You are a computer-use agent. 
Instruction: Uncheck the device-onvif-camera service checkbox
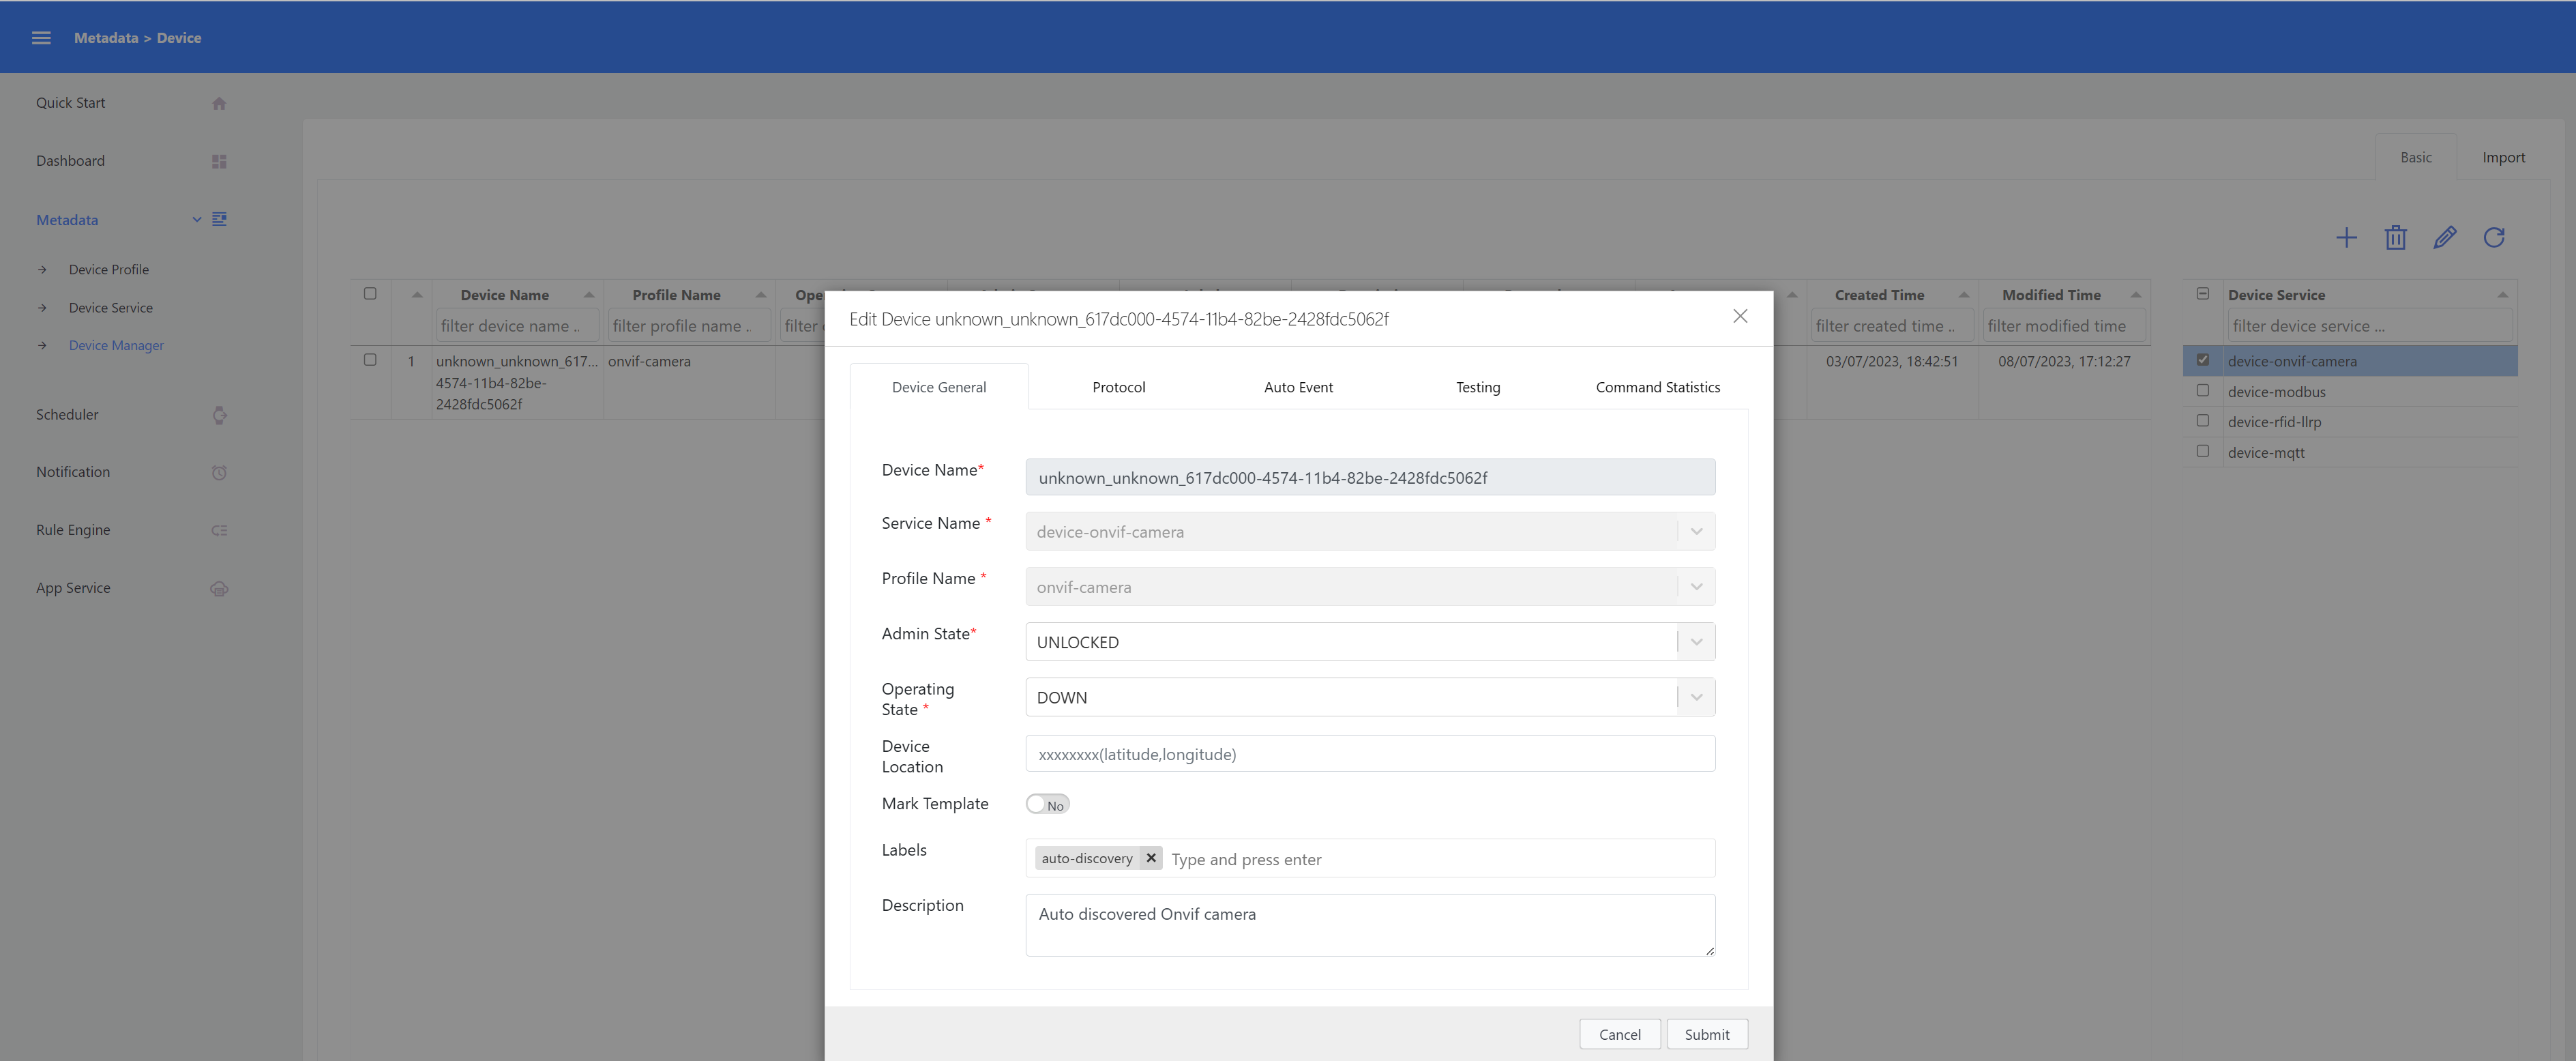click(x=2203, y=360)
